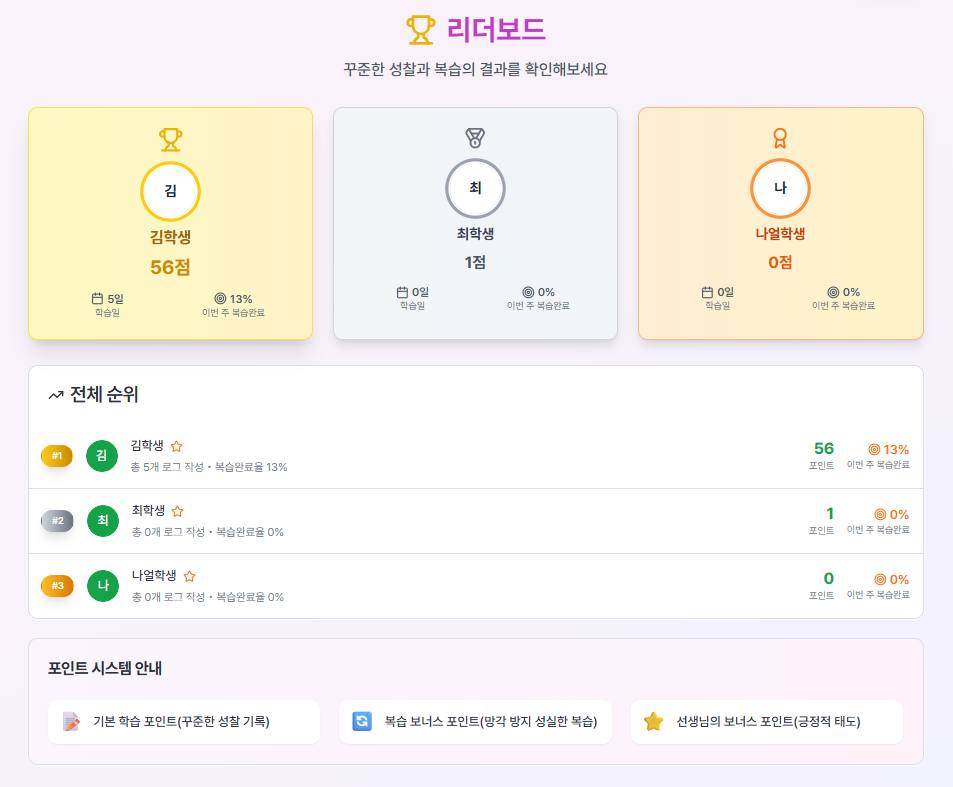This screenshot has width=953, height=787.
Task: Click the blue refresh icon for 복습 보너스 포인트
Action: pos(361,721)
